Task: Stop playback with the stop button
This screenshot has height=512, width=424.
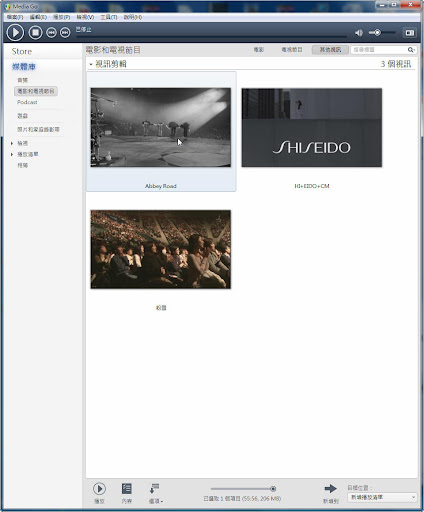Action: [35, 33]
